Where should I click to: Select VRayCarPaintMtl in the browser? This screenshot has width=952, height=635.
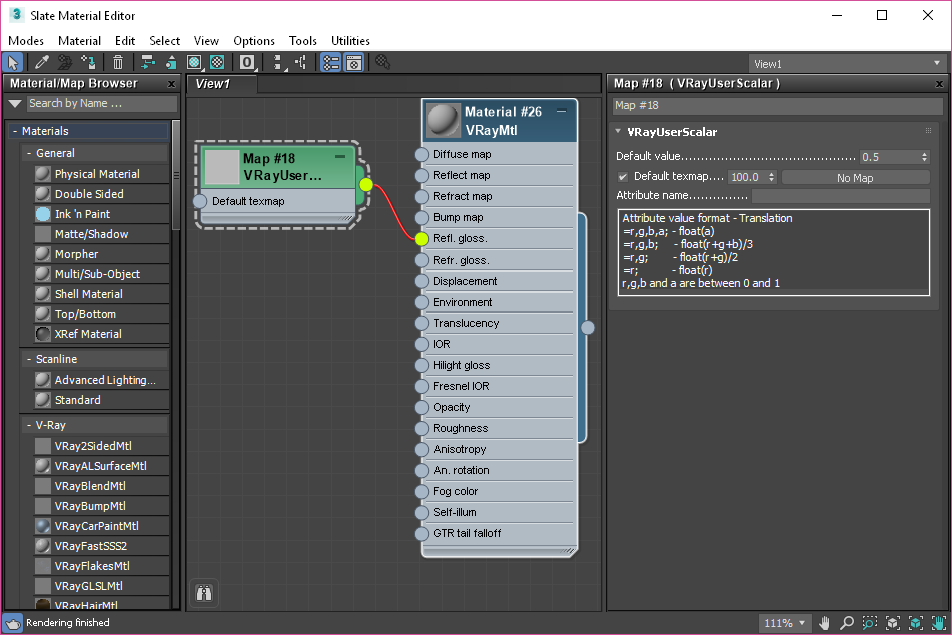pyautogui.click(x=96, y=526)
